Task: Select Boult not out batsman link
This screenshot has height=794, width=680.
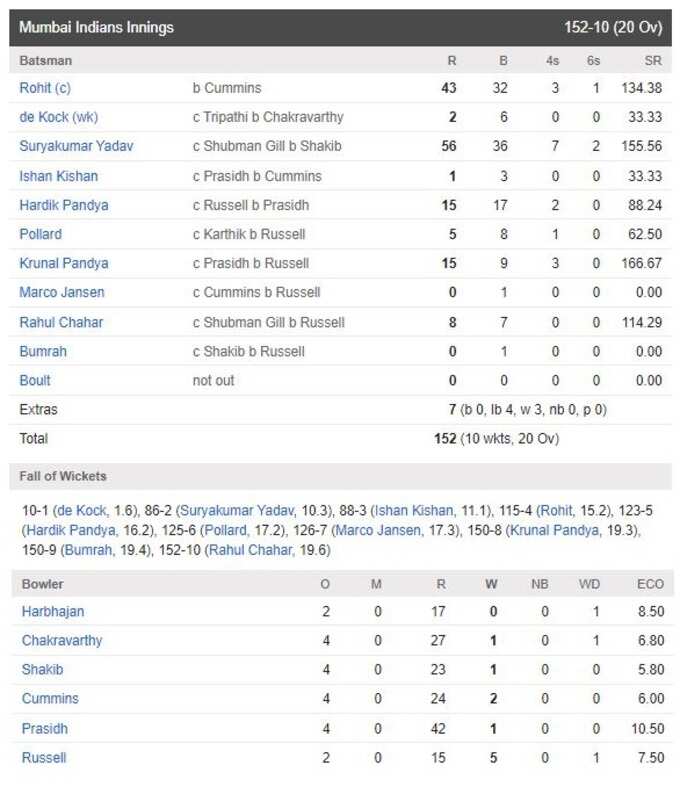Action: tap(35, 380)
